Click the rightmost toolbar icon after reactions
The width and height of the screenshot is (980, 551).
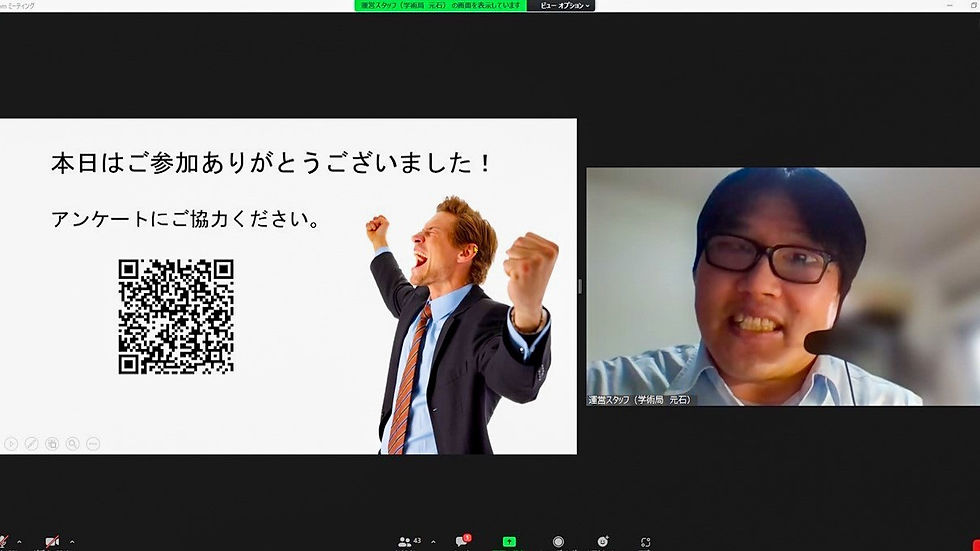click(646, 542)
